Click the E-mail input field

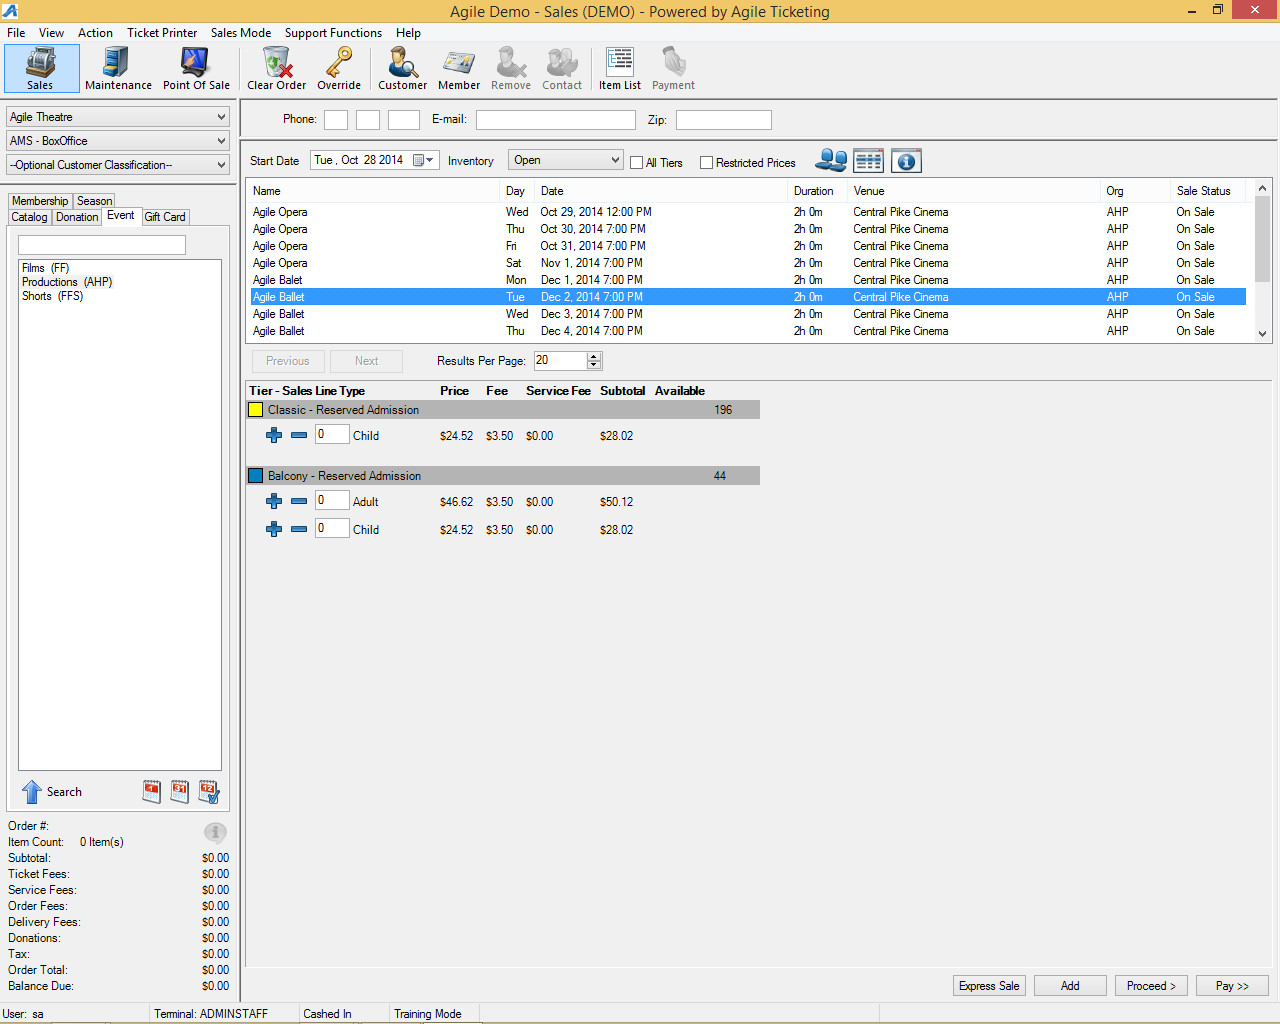coord(556,120)
